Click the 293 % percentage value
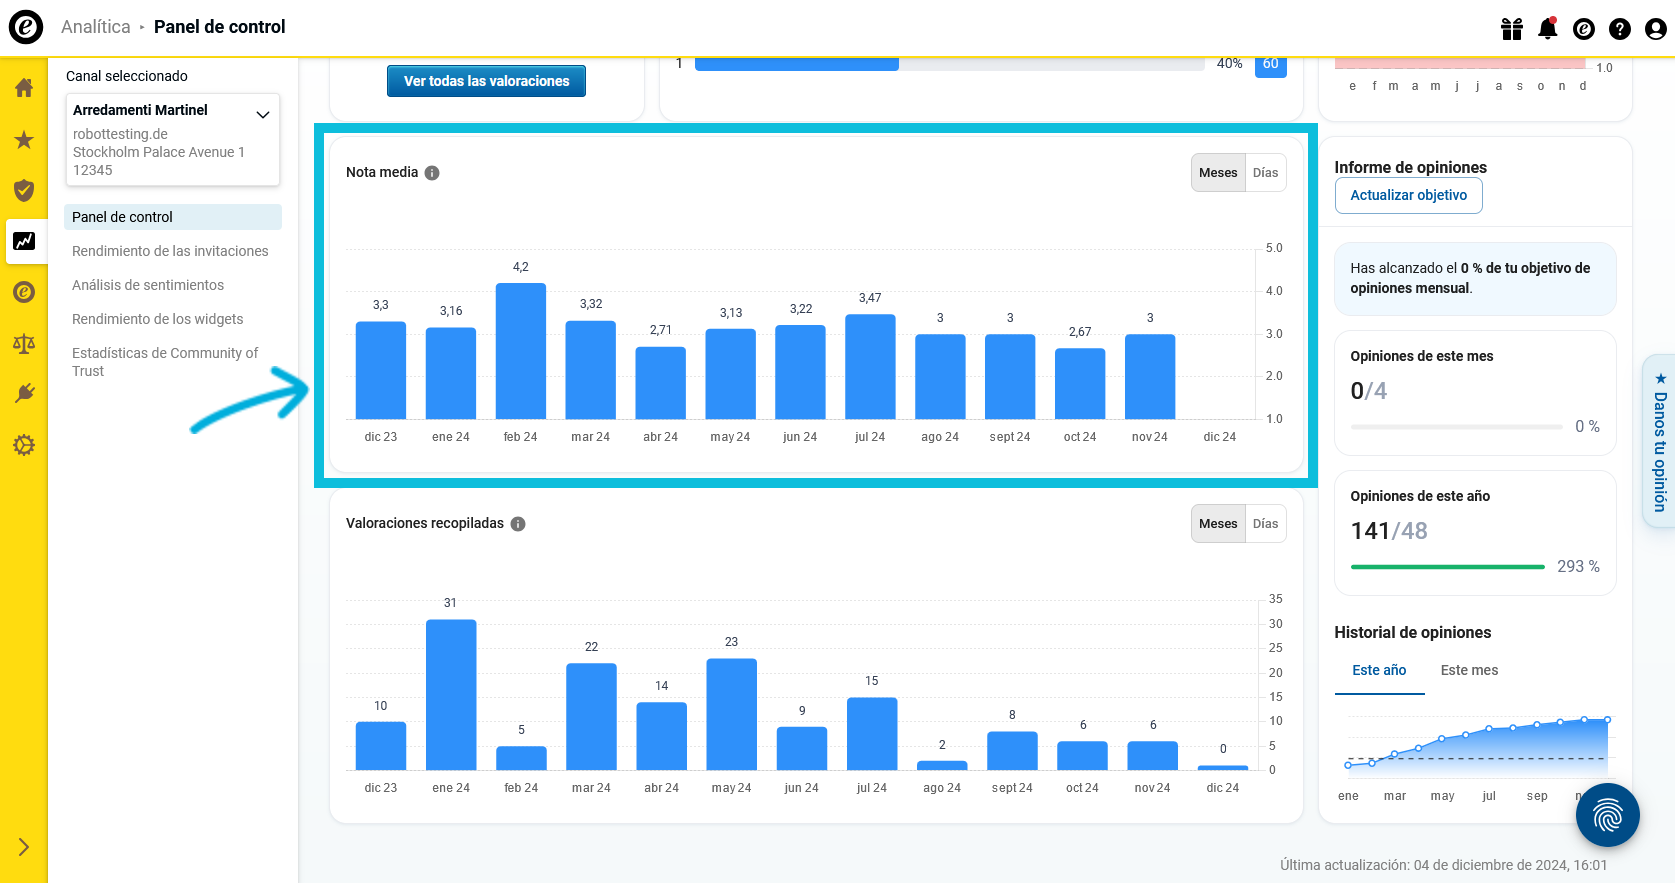This screenshot has width=1675, height=883. click(x=1578, y=567)
